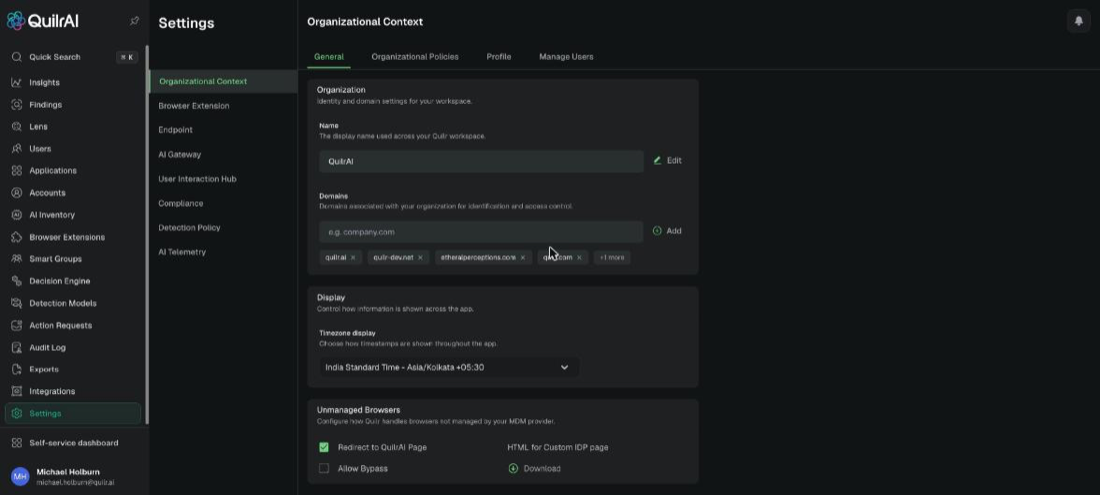Open Endpoint settings
Viewport: 1100px width, 495px height.
(x=175, y=130)
